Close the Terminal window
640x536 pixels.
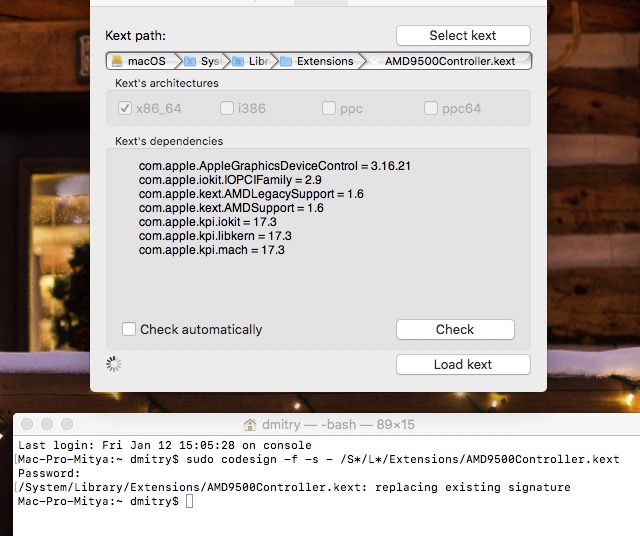click(x=27, y=424)
